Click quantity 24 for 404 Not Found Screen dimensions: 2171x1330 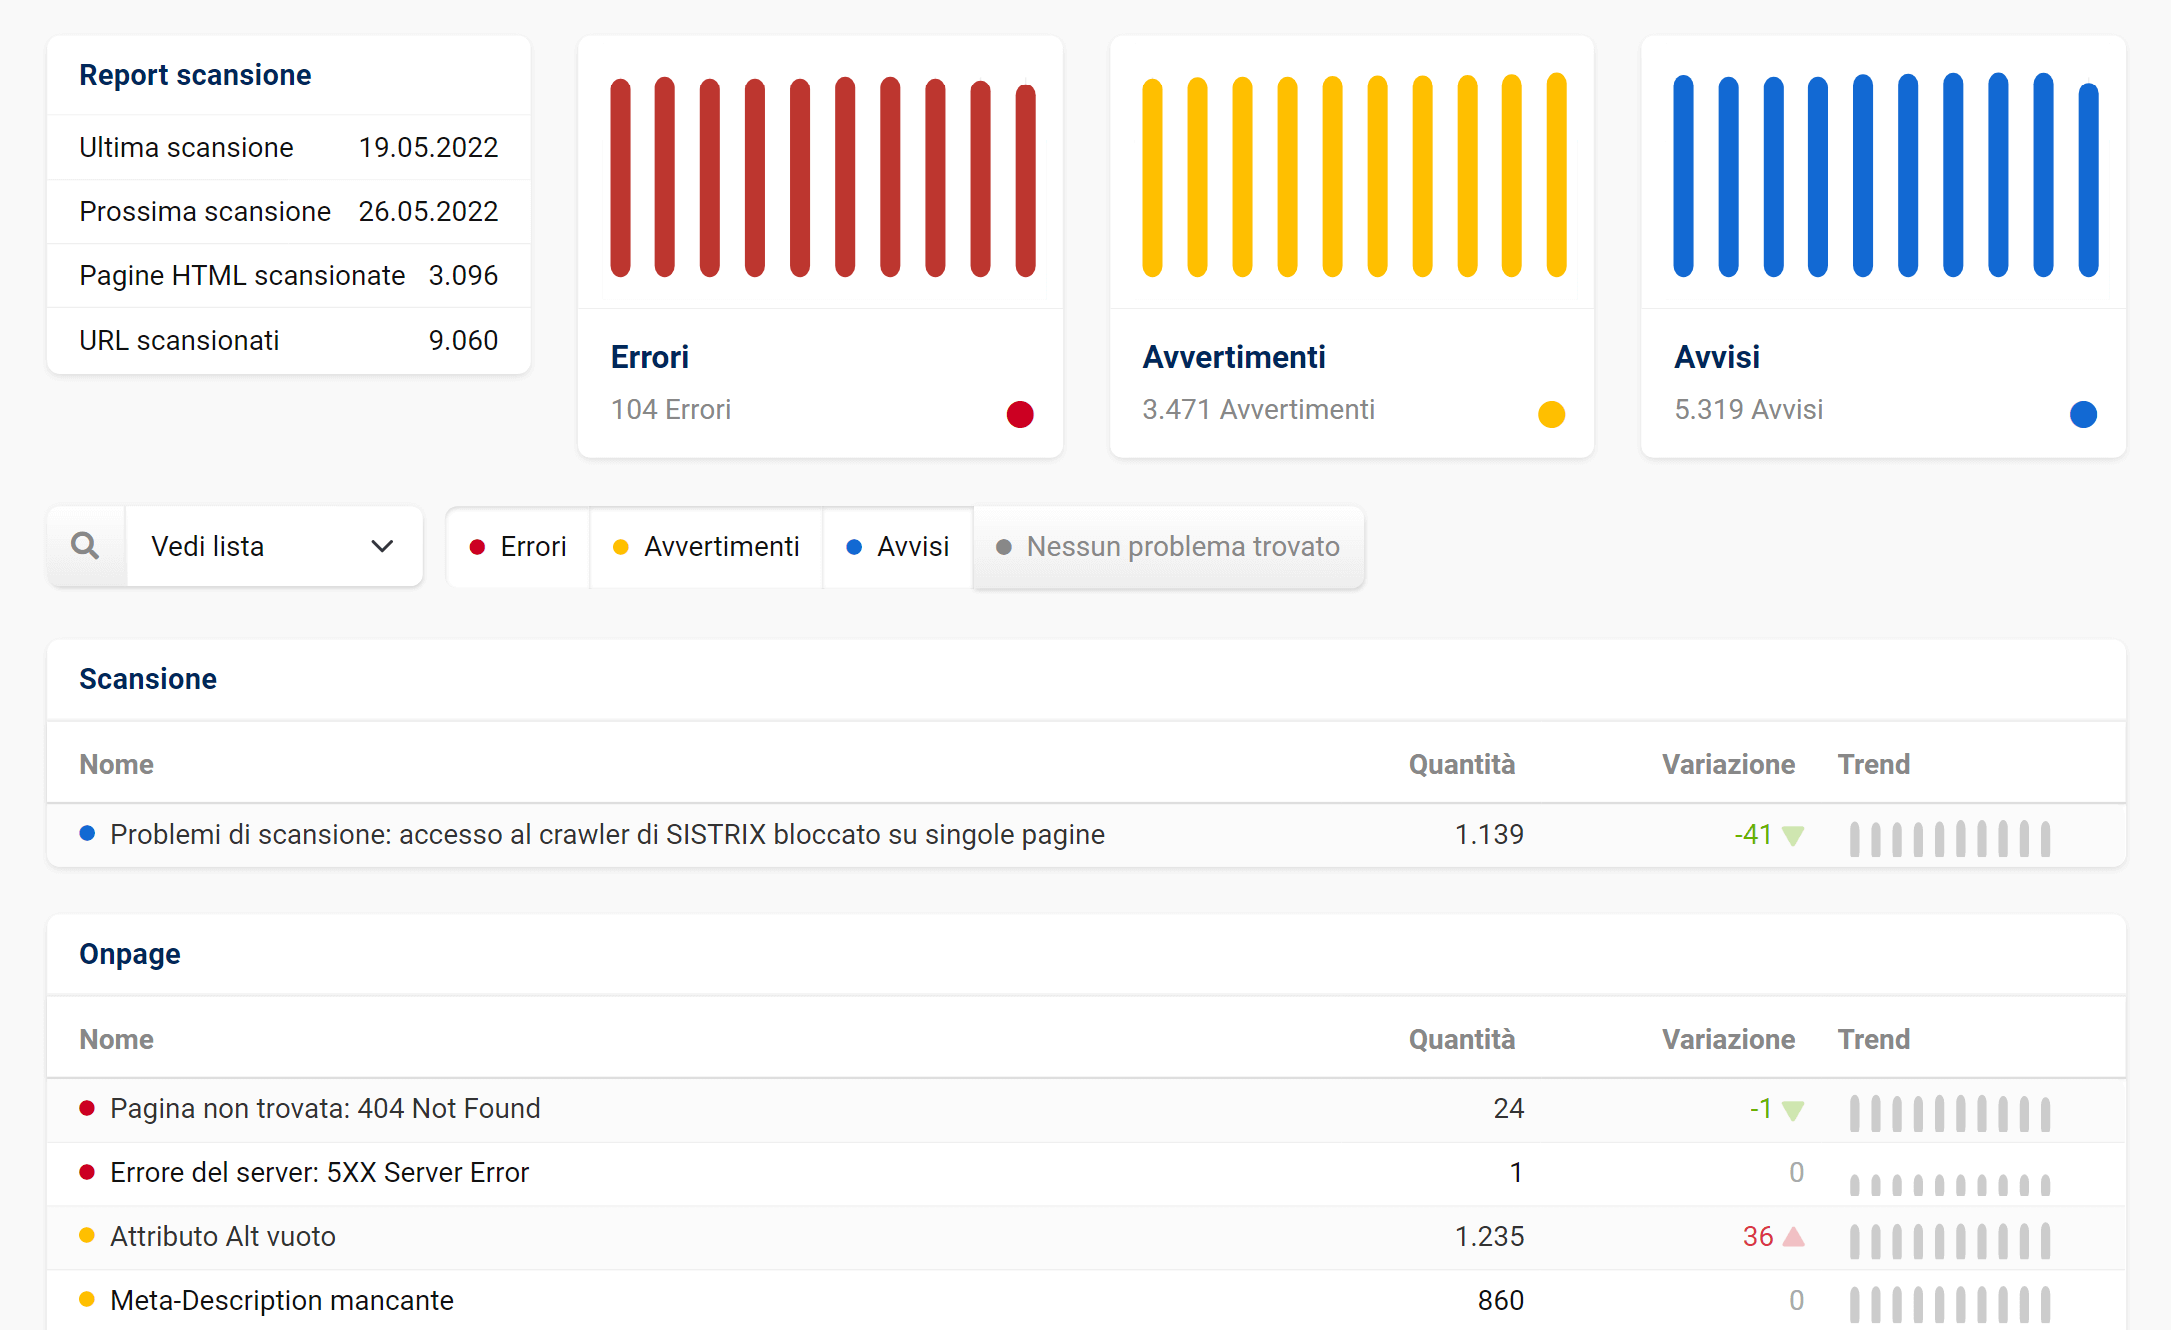coord(1509,1109)
